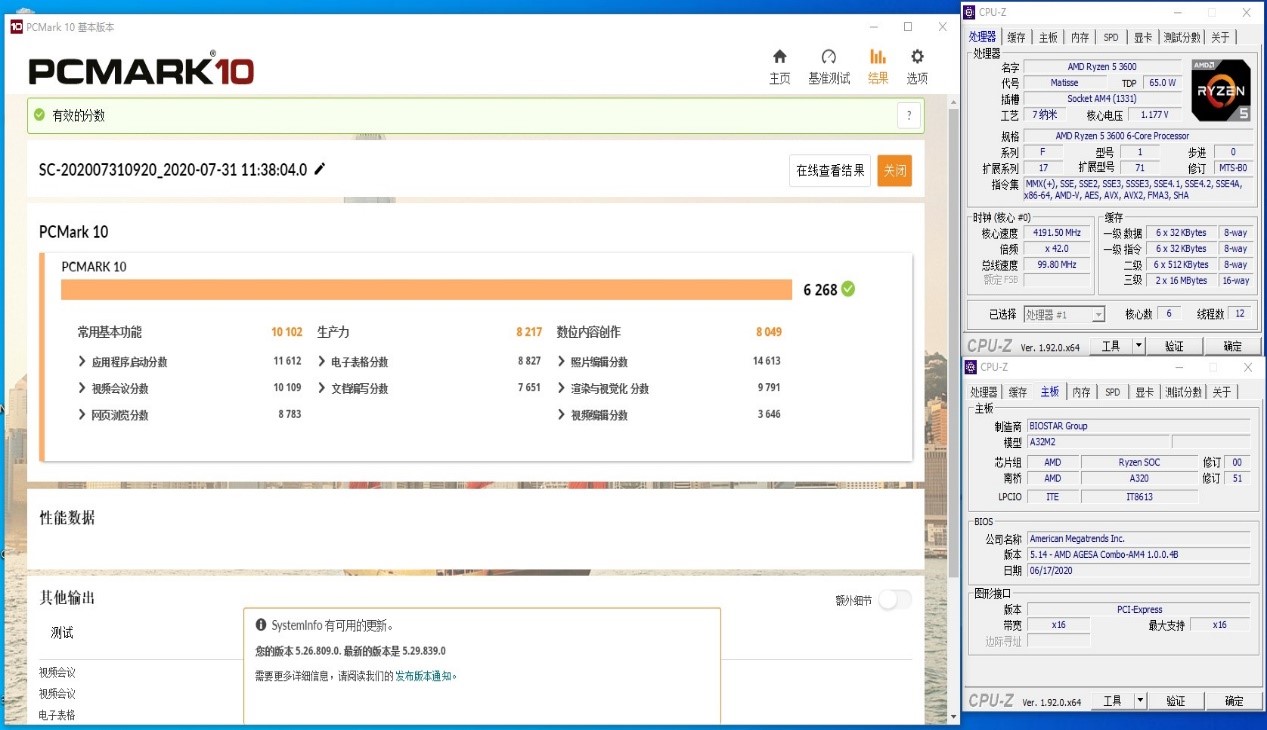1267x730 pixels.
Task: Click the info icon in SystemInfo notice
Action: point(261,626)
